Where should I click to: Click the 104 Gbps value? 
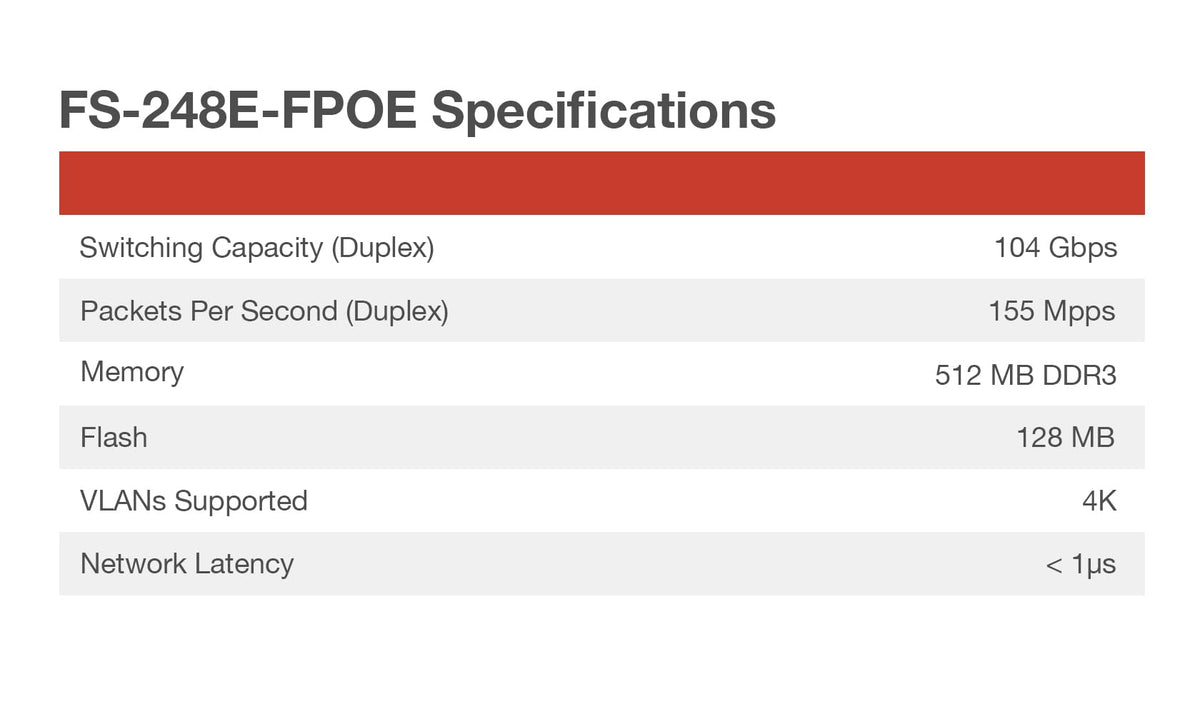(x=1055, y=248)
